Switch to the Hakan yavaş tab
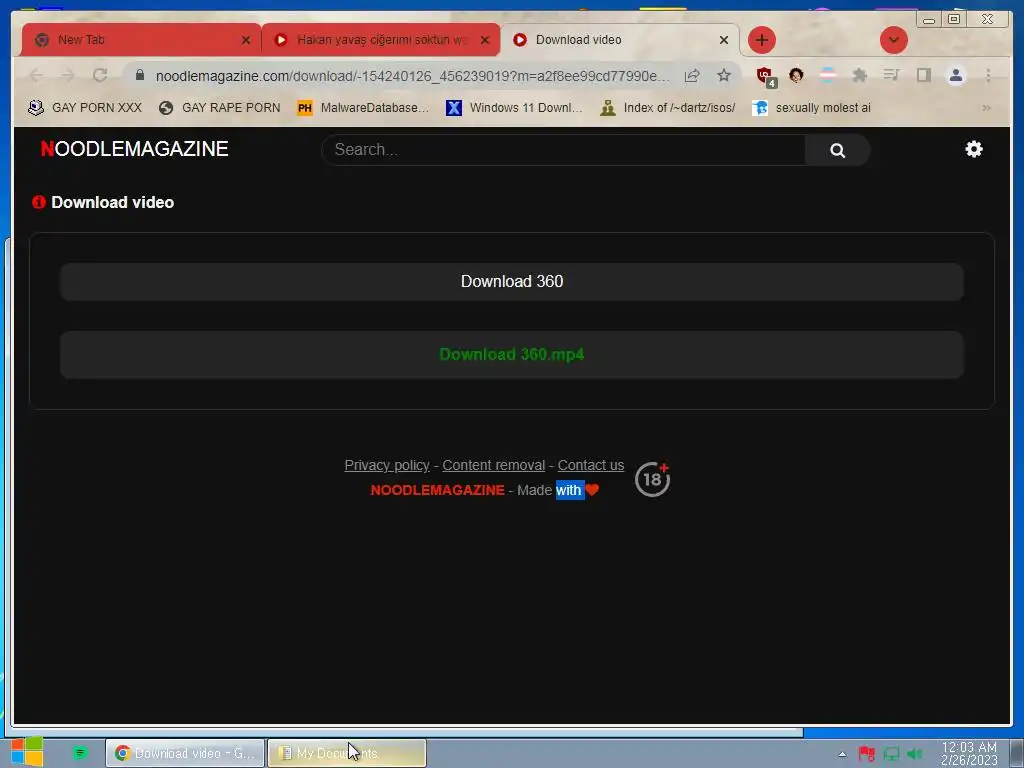Screen dimensions: 1024x768 (x=380, y=40)
